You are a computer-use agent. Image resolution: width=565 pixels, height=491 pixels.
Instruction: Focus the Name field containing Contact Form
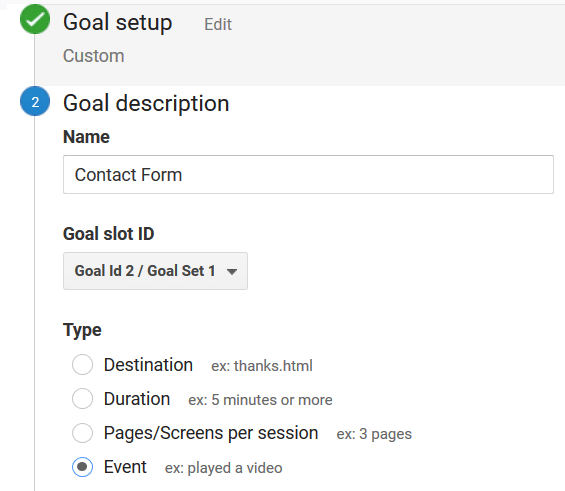(x=308, y=175)
